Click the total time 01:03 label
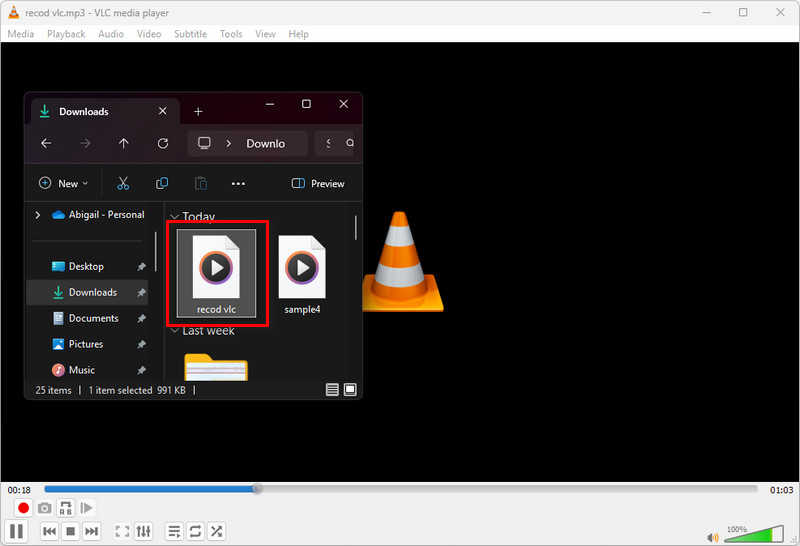800x546 pixels. 781,490
